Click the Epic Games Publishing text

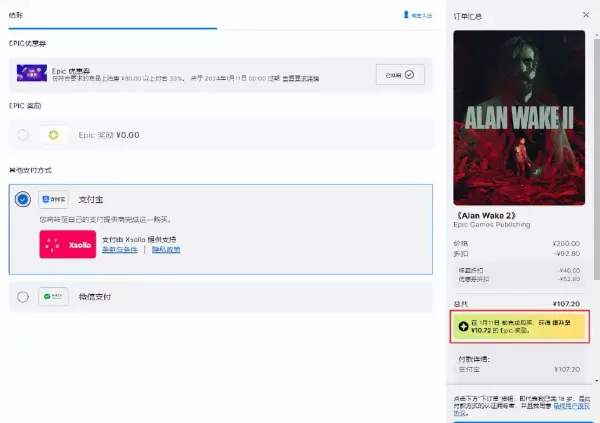tap(492, 225)
